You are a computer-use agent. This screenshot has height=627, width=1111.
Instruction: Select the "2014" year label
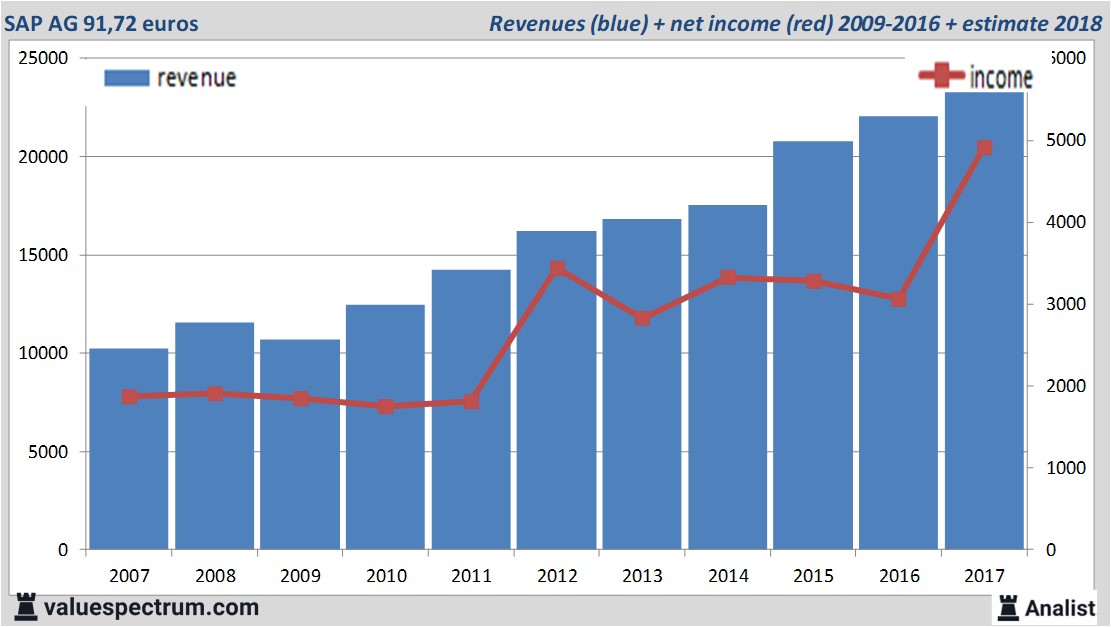(x=728, y=575)
